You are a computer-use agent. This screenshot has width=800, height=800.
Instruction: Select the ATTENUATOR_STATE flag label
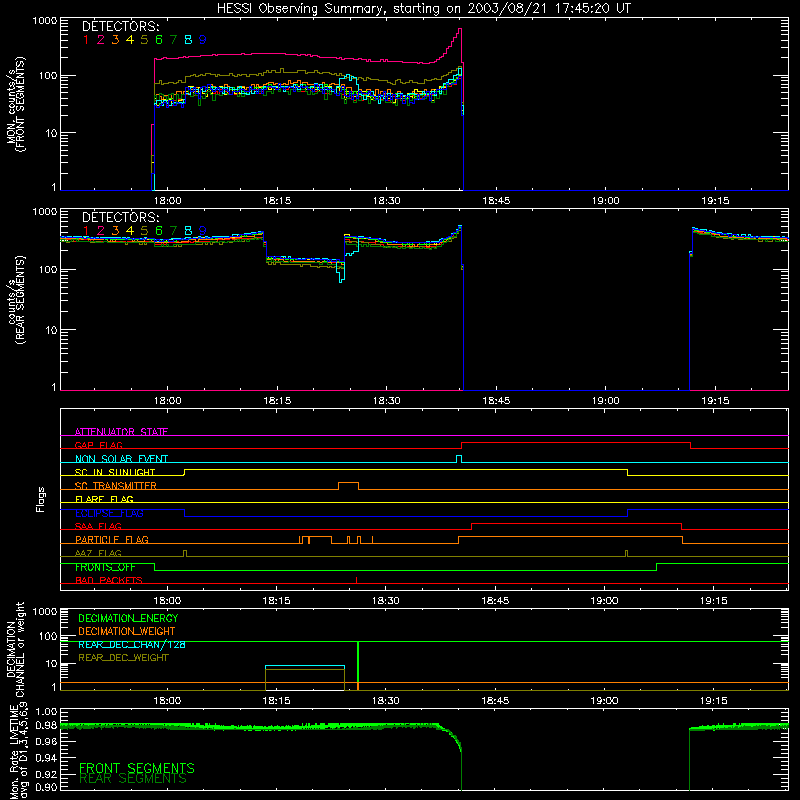pos(121,432)
